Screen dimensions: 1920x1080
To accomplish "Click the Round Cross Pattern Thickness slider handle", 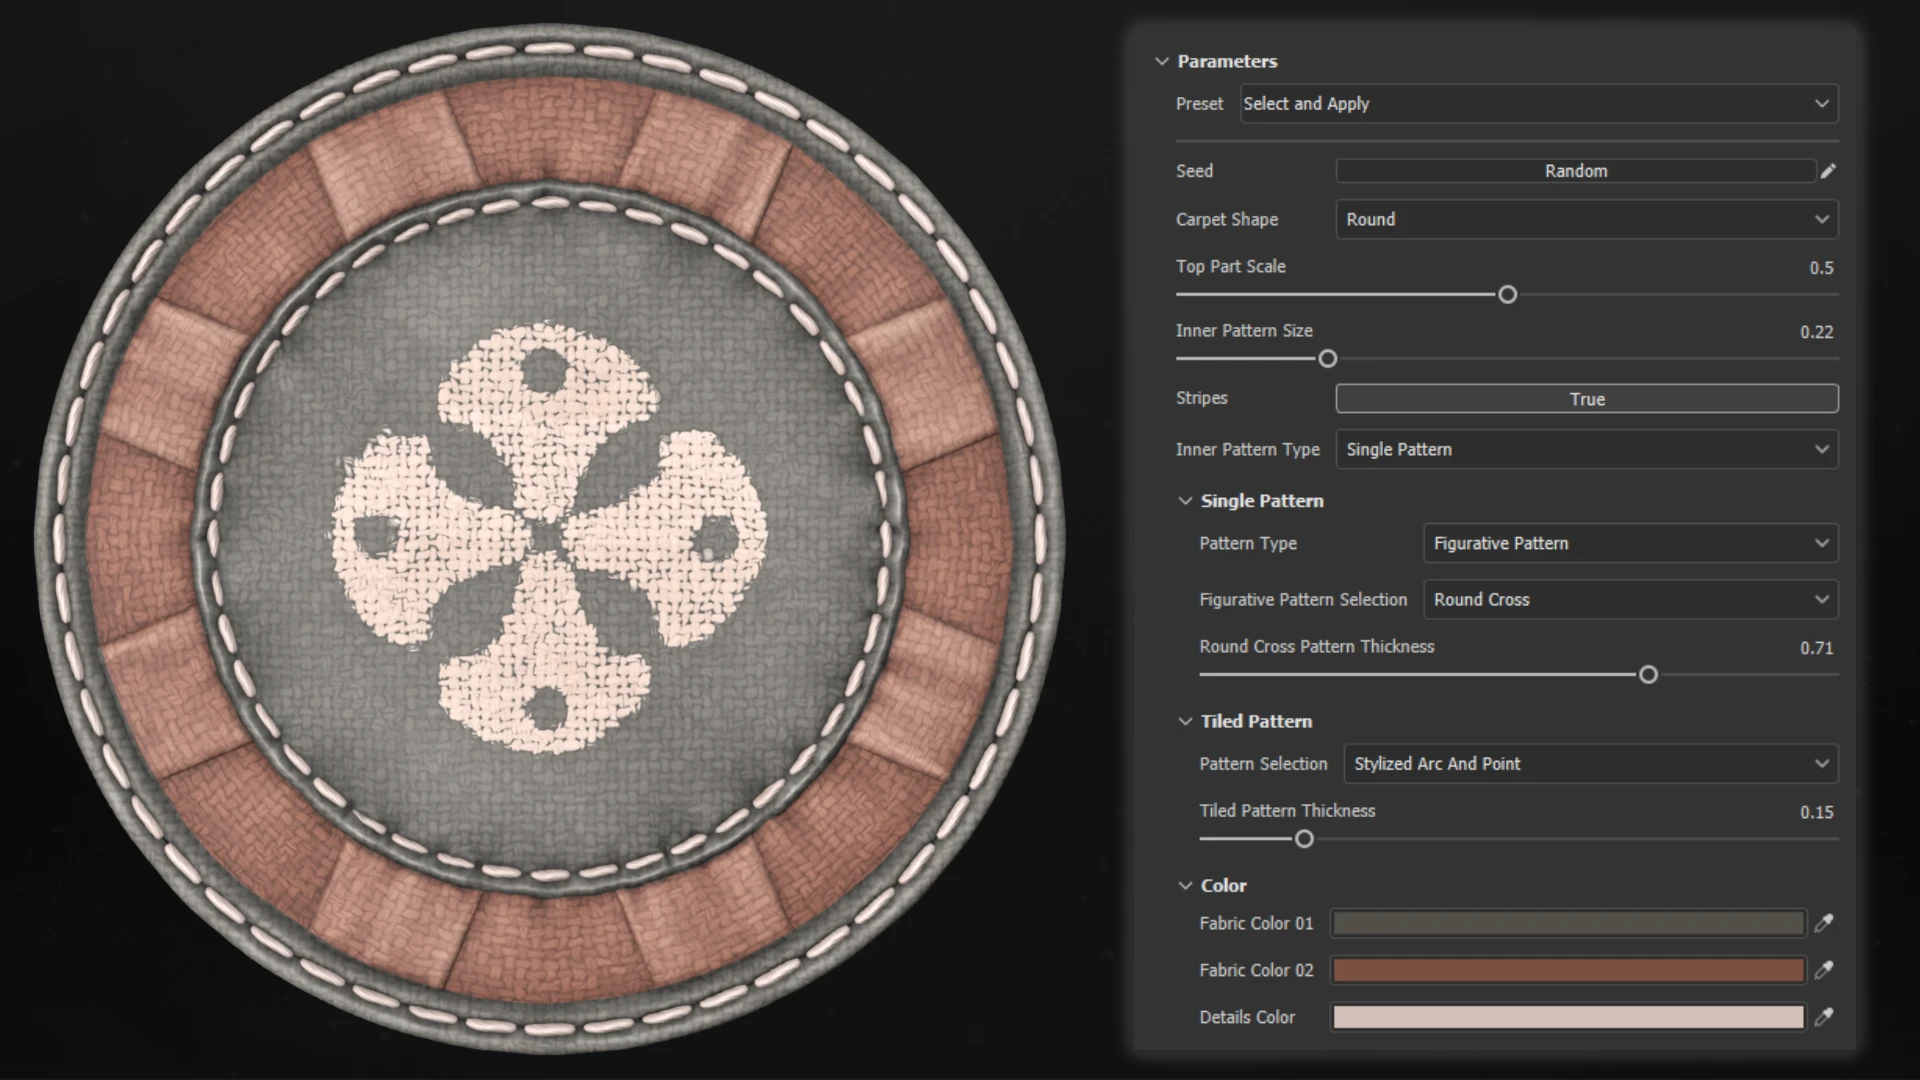I will tap(1648, 675).
